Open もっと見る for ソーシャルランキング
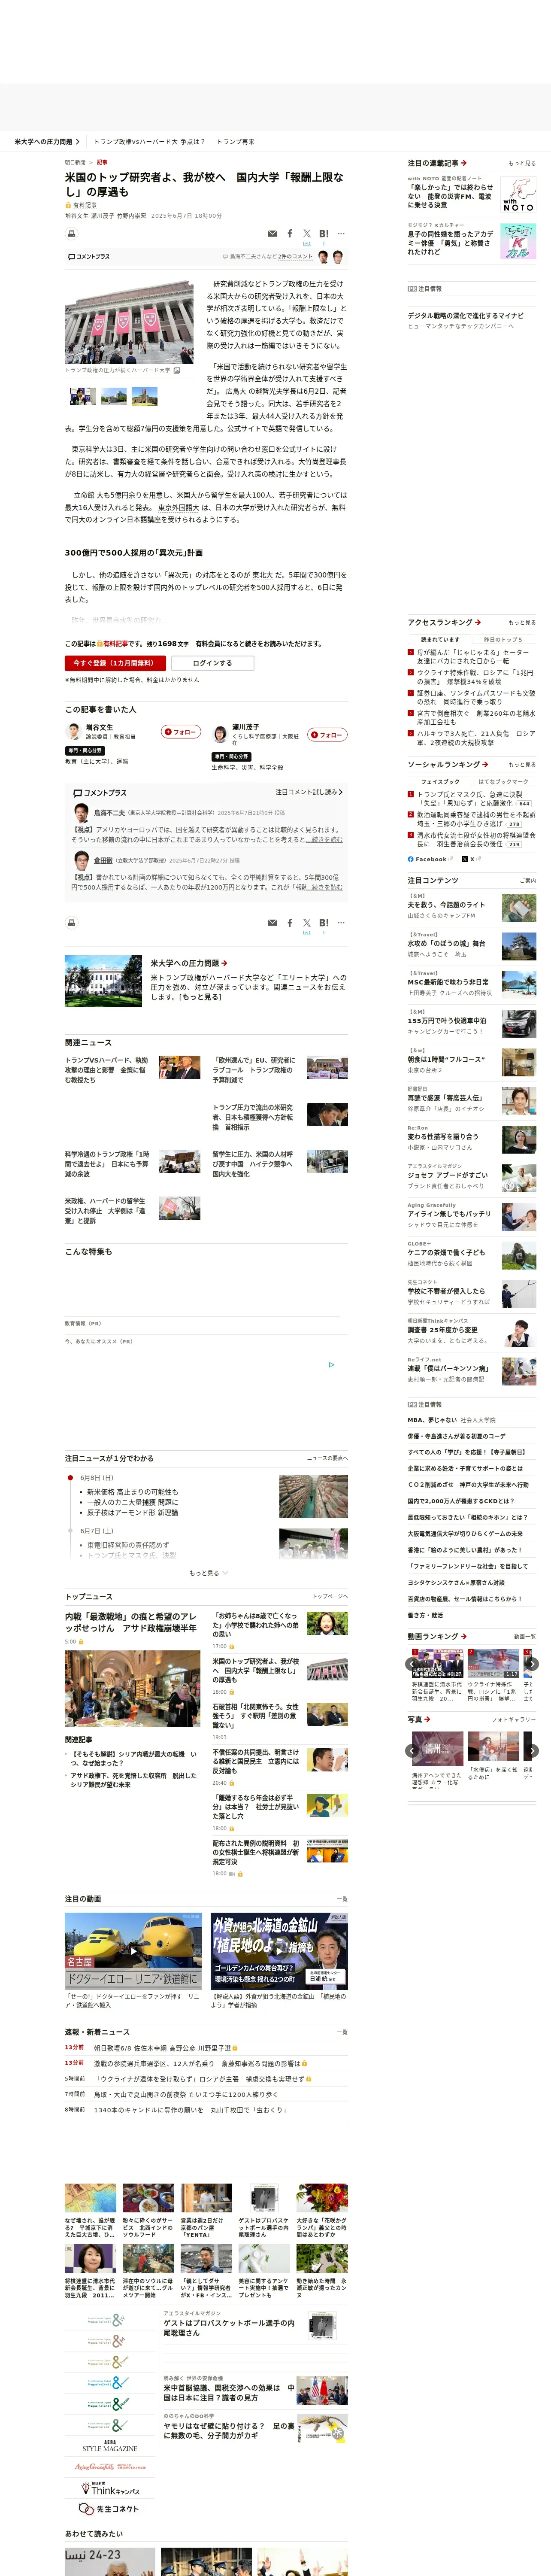 point(522,764)
